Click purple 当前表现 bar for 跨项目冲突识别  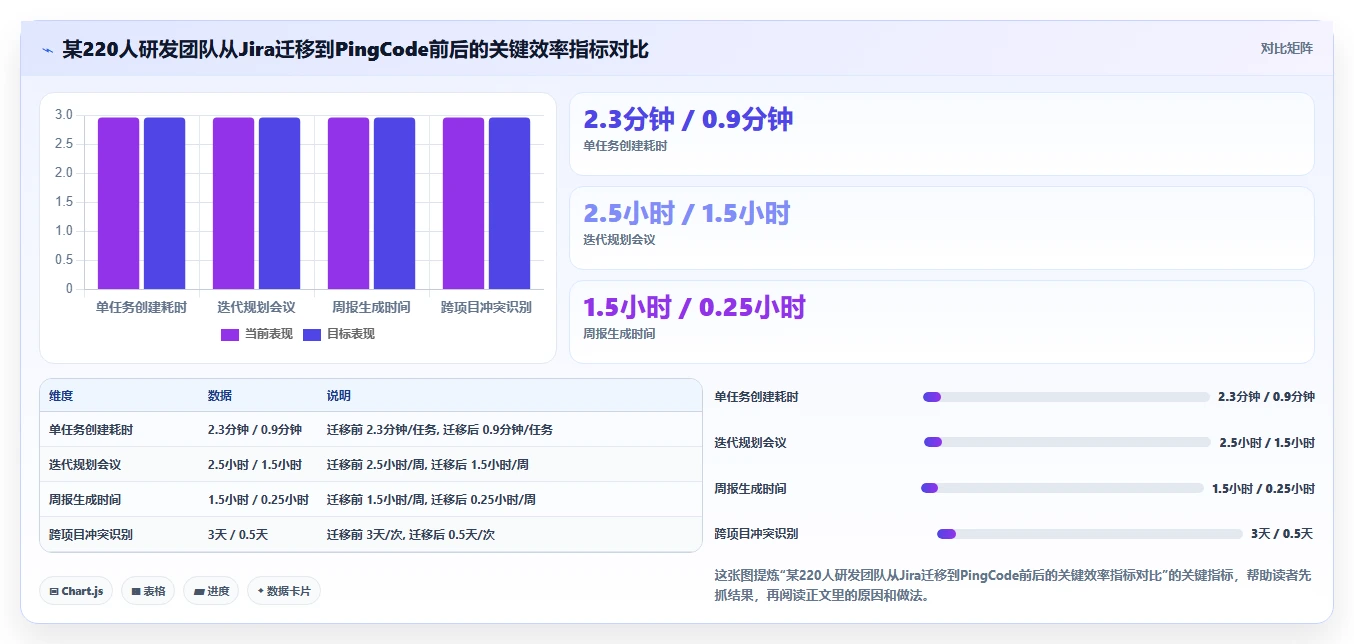coord(463,203)
